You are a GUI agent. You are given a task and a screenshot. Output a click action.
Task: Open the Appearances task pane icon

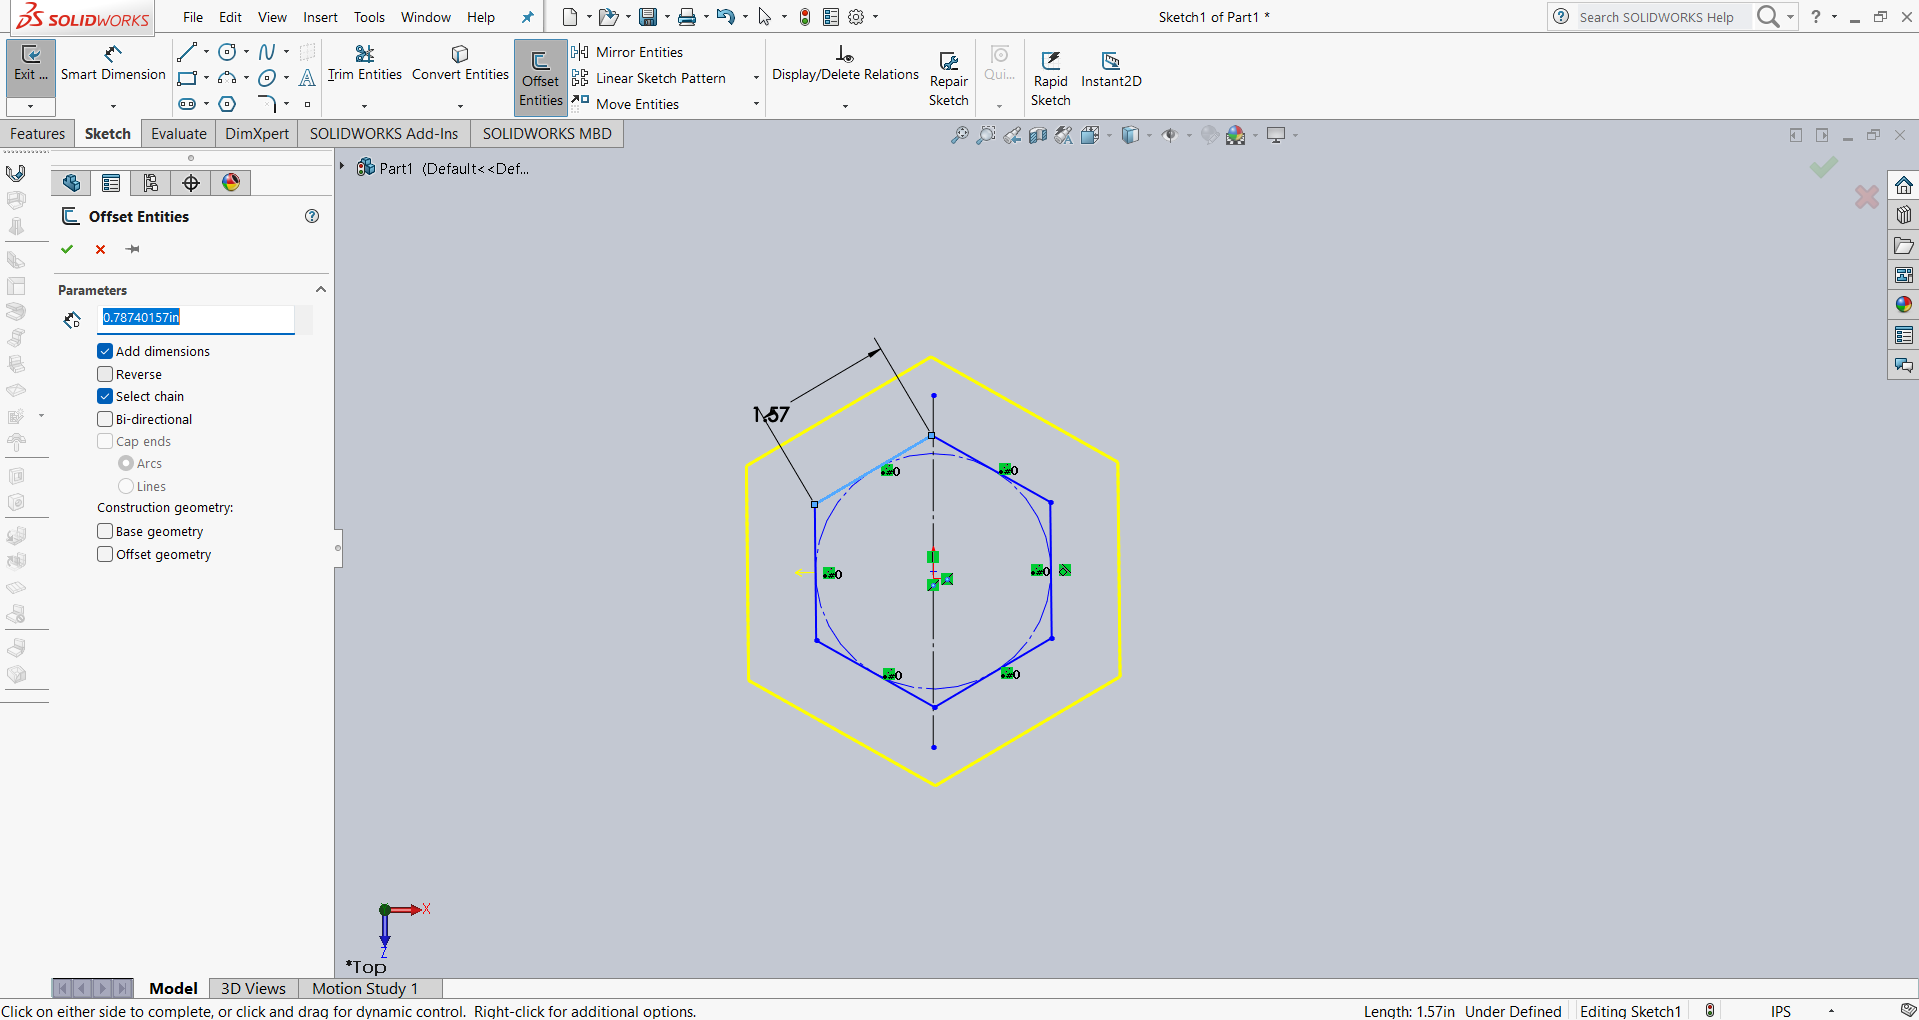(1903, 305)
